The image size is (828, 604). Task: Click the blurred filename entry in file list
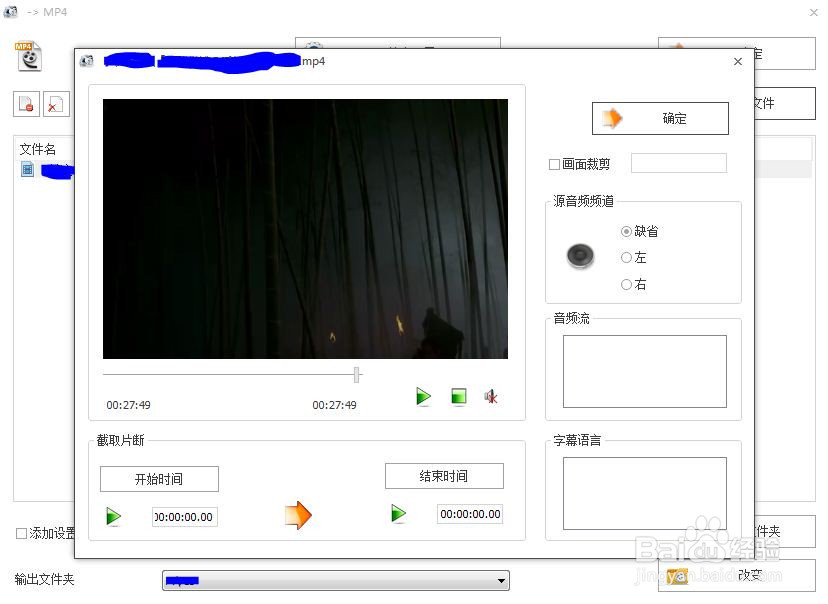click(x=58, y=169)
